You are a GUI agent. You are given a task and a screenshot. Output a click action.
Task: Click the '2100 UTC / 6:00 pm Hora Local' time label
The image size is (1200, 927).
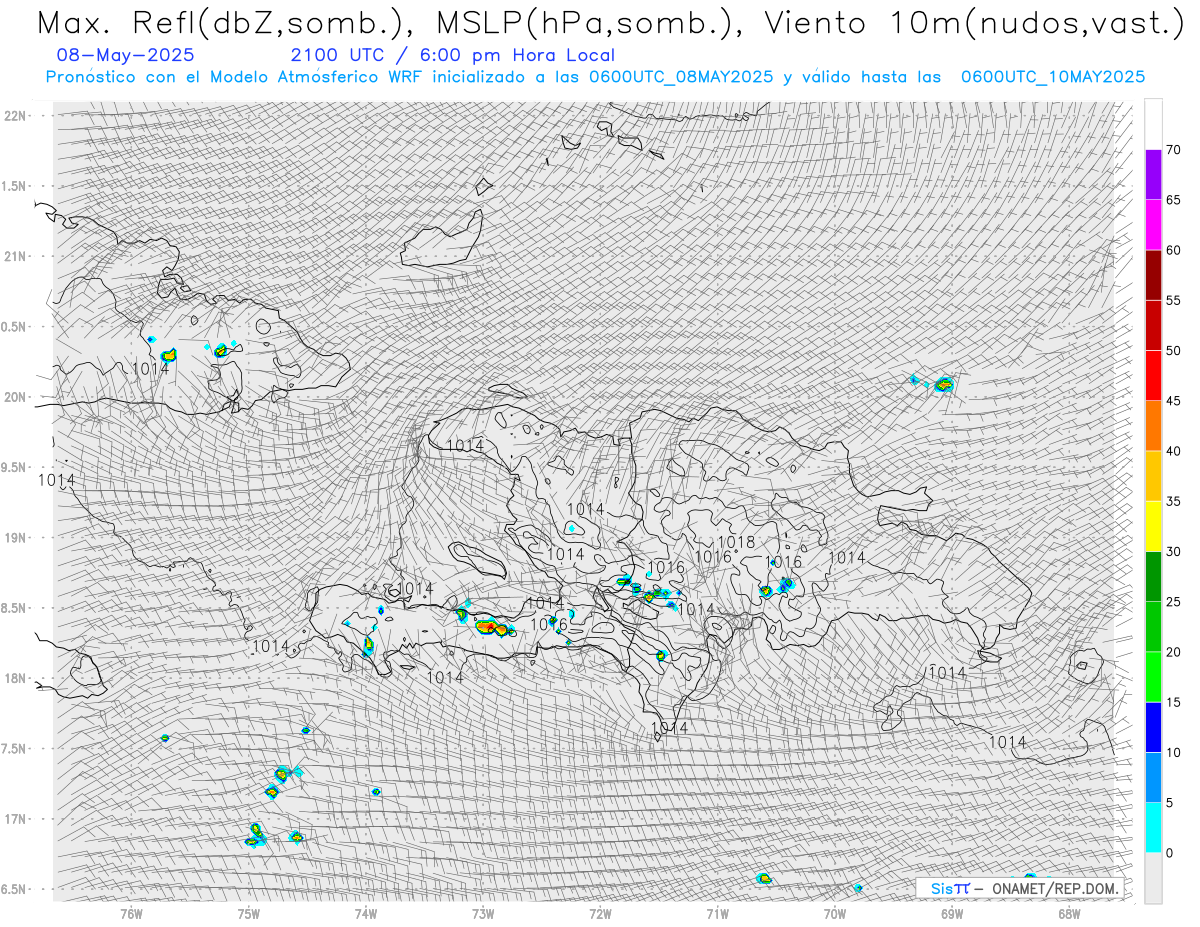click(x=452, y=55)
